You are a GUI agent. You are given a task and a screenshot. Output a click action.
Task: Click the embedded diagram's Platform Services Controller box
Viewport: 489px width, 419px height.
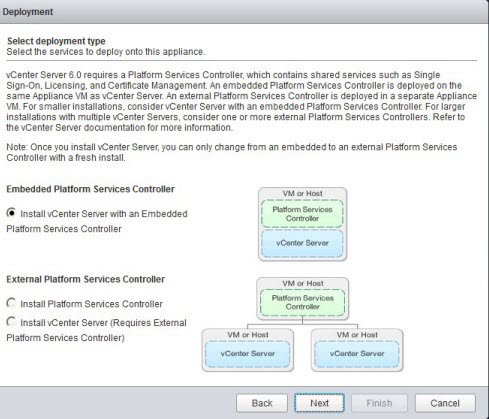(x=302, y=214)
